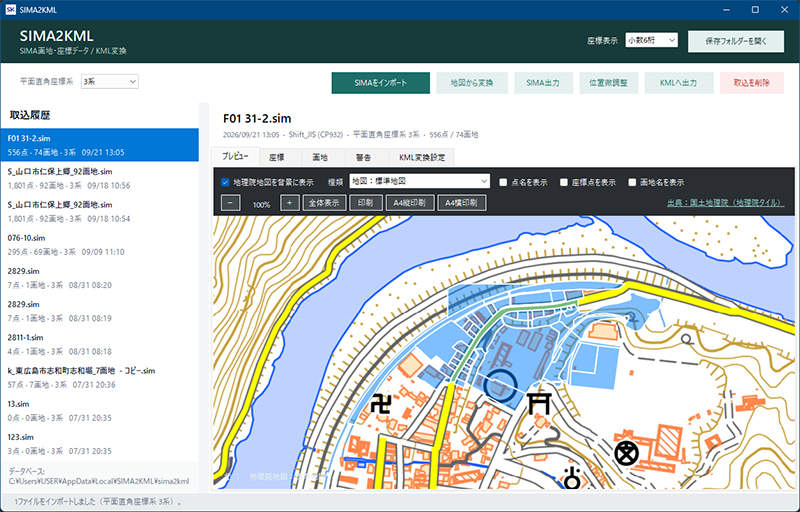Open the 座標表示 小数6桁 dropdown
Screen dimensions: 800x512
click(652, 40)
